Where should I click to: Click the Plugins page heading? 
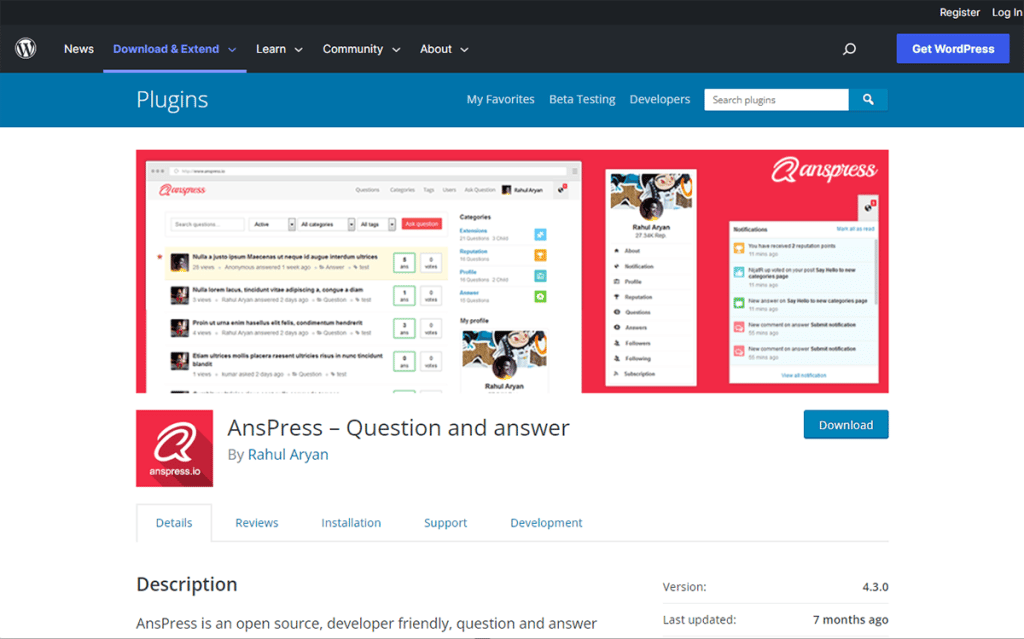172,99
